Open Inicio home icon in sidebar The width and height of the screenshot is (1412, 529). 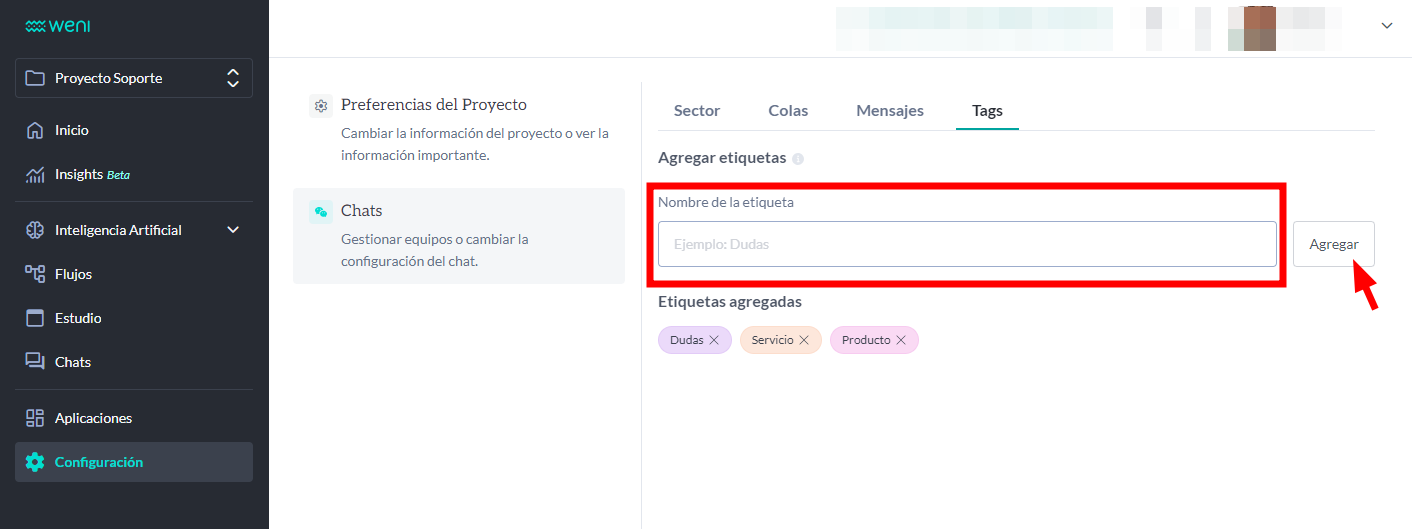pos(35,130)
